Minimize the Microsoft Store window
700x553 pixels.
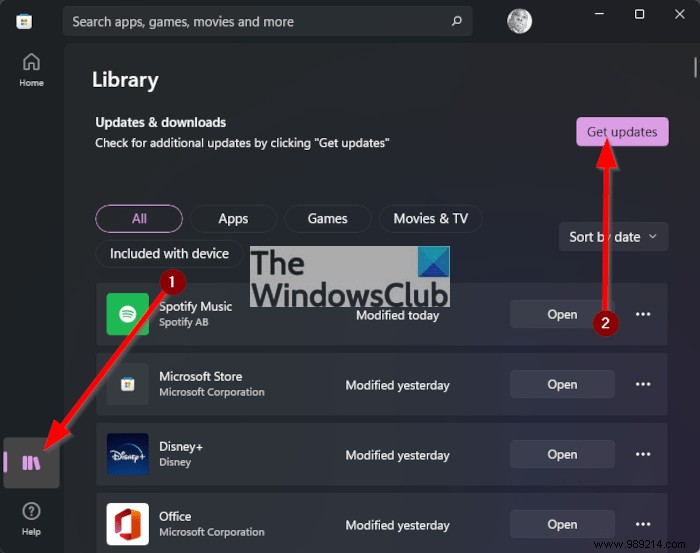pos(600,14)
